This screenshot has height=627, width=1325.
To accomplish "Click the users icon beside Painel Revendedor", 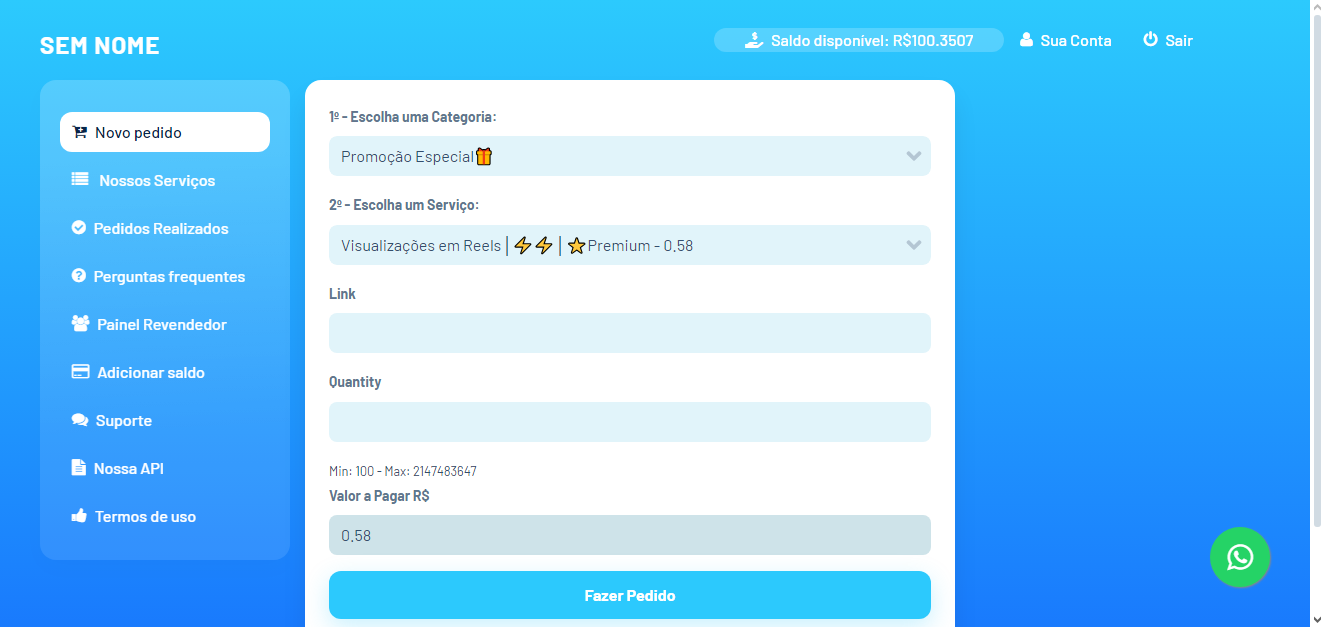I will (x=80, y=324).
